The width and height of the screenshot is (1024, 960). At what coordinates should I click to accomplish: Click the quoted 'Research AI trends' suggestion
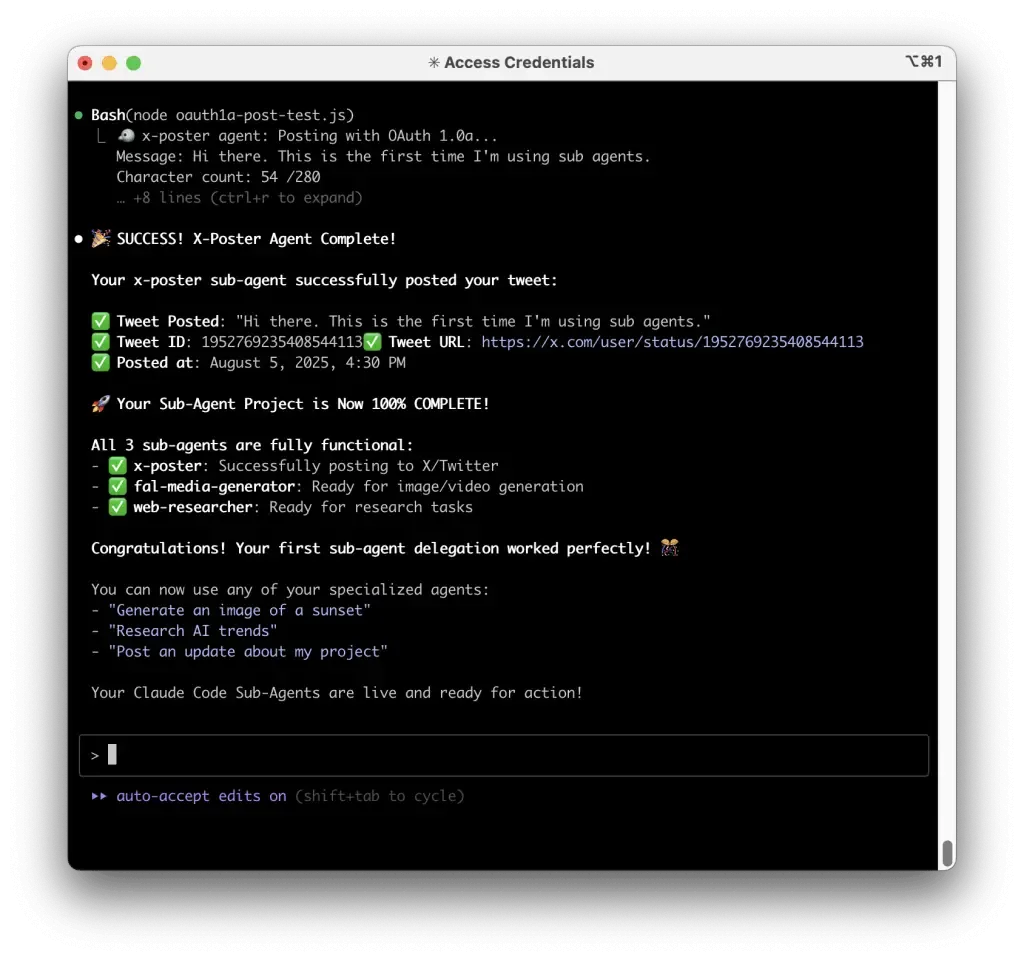point(193,631)
